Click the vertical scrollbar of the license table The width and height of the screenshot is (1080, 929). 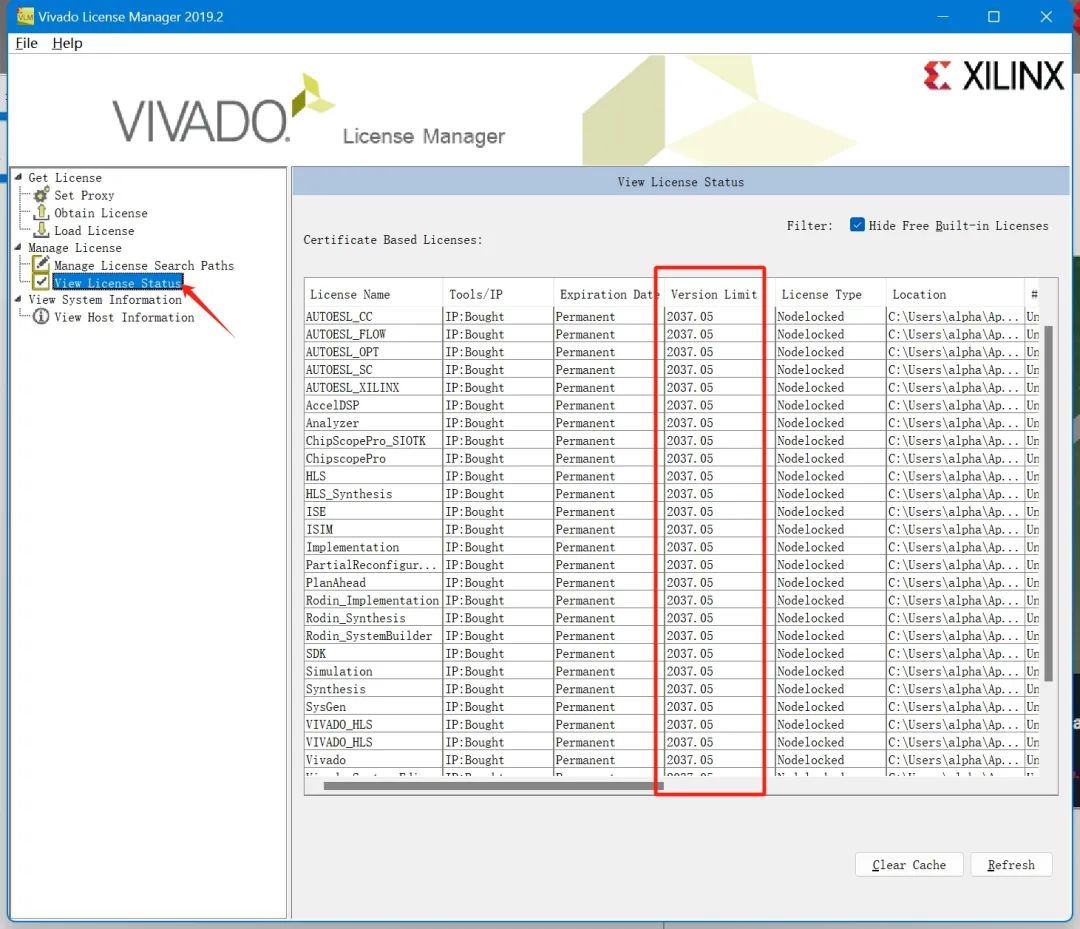click(1048, 503)
